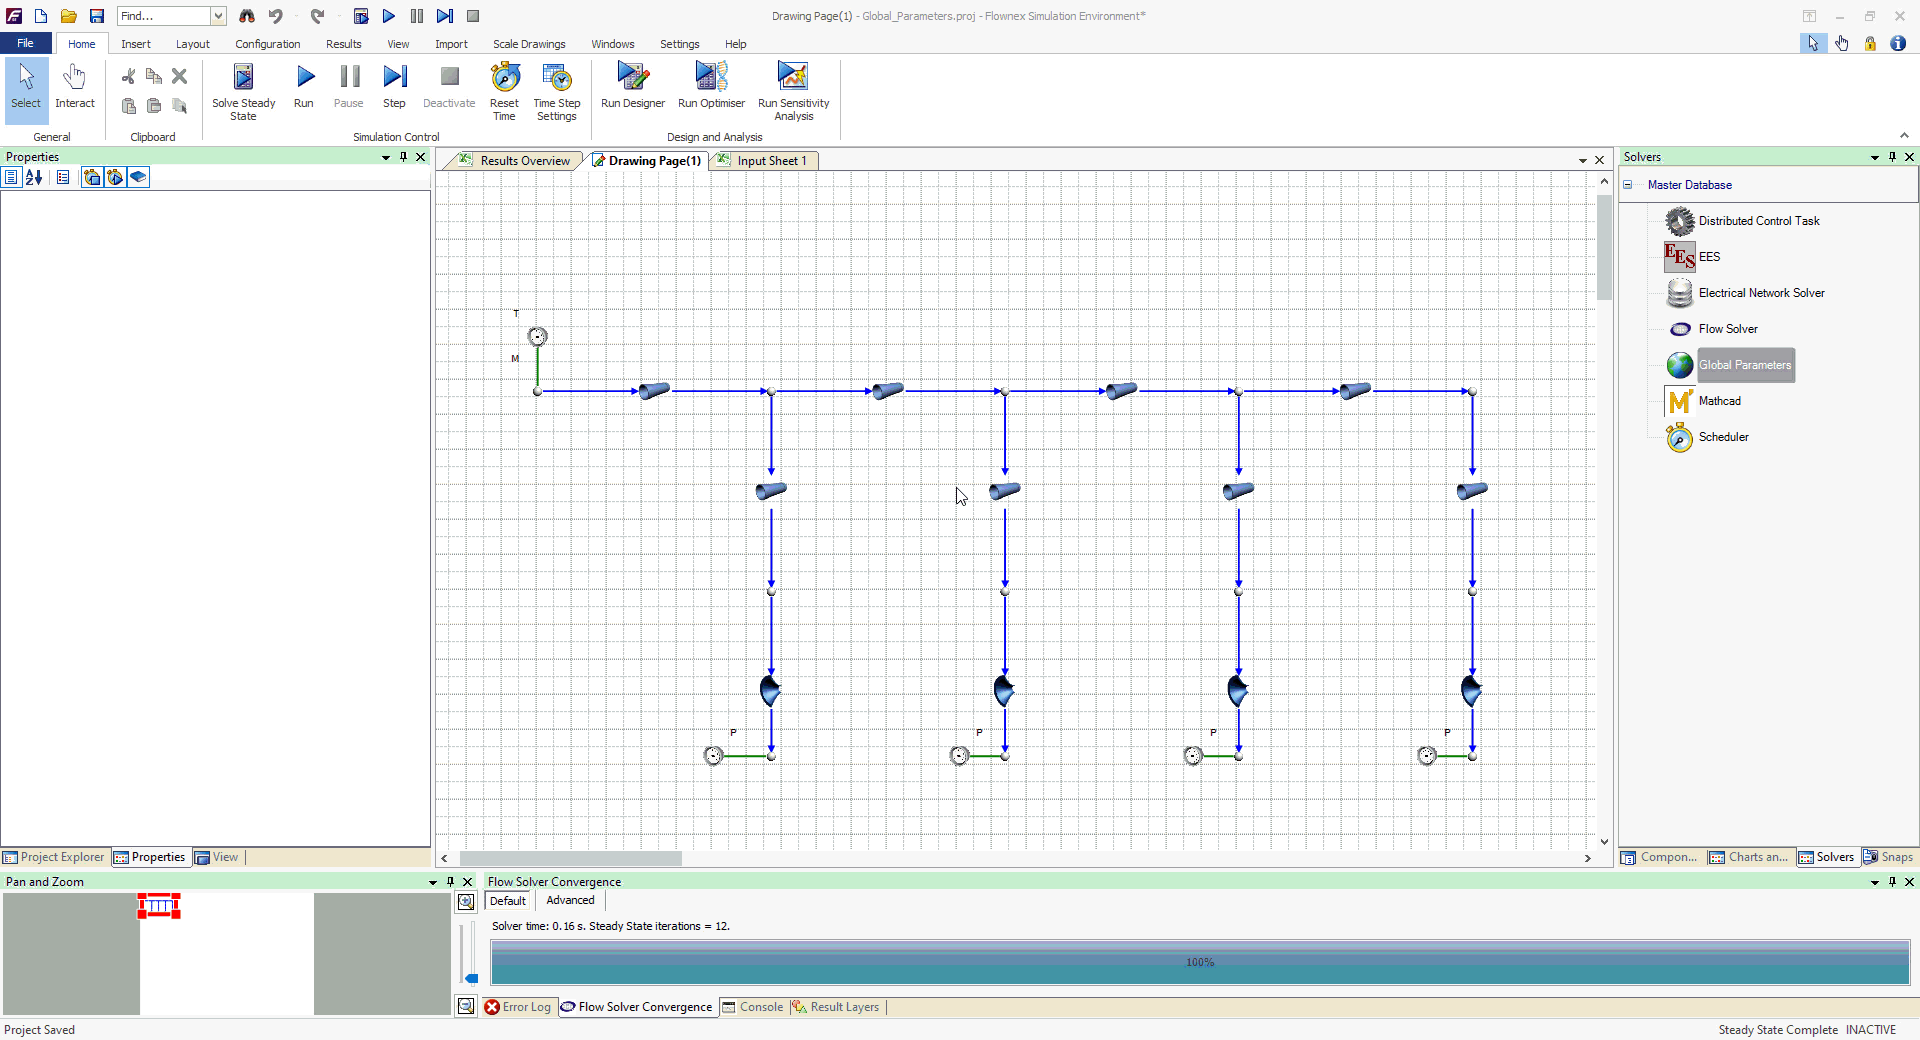Start Run Sensitivity Analysis

[793, 78]
